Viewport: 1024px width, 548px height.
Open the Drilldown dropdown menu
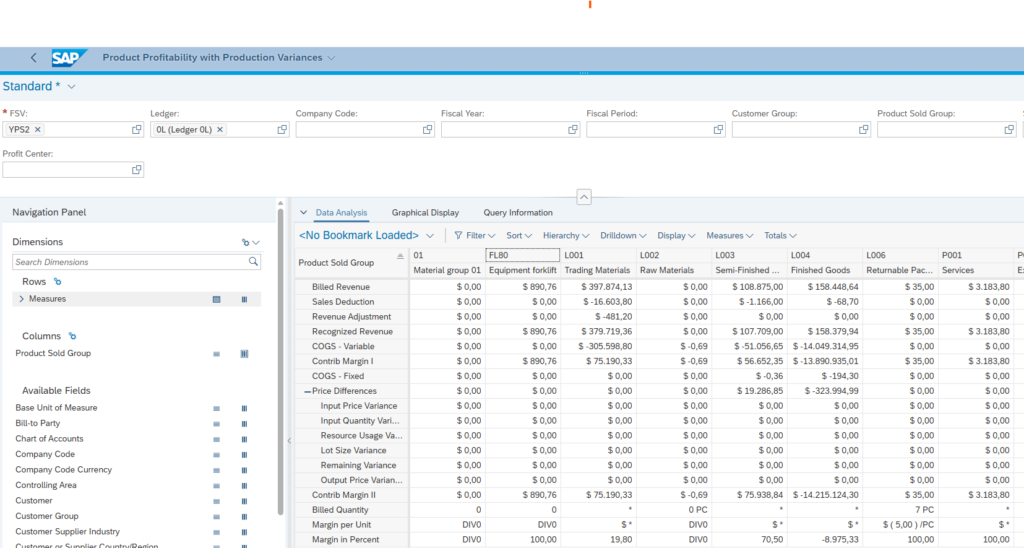(623, 235)
